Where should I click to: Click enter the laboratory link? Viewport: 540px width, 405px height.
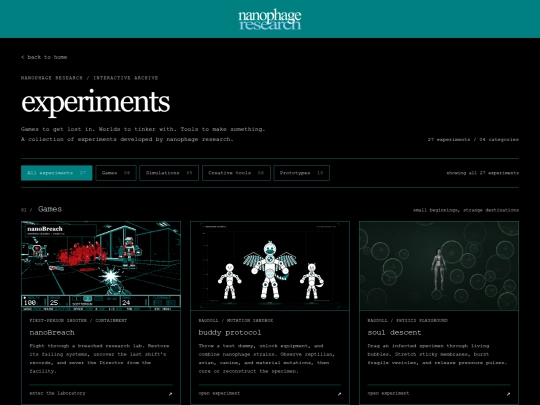click(x=57, y=393)
